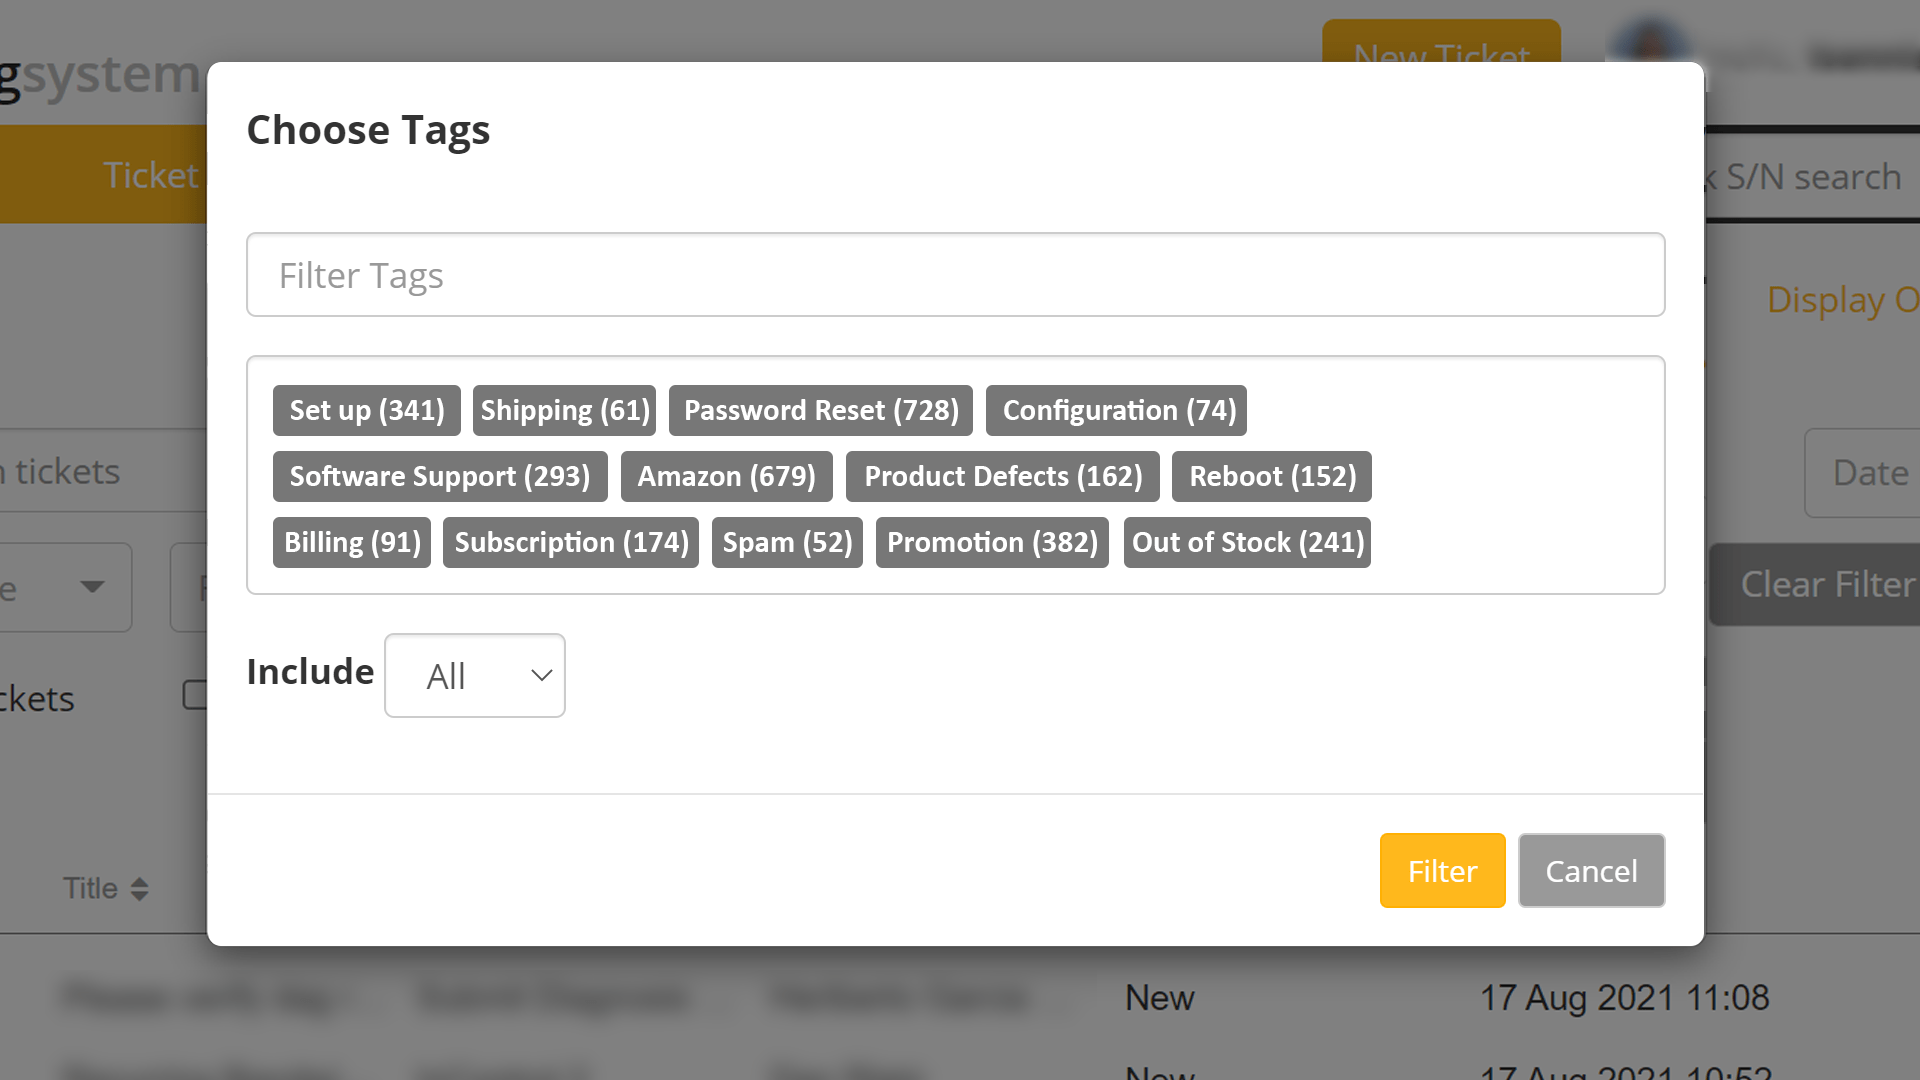
Task: Sort by the Title column arrows
Action: [x=139, y=889]
